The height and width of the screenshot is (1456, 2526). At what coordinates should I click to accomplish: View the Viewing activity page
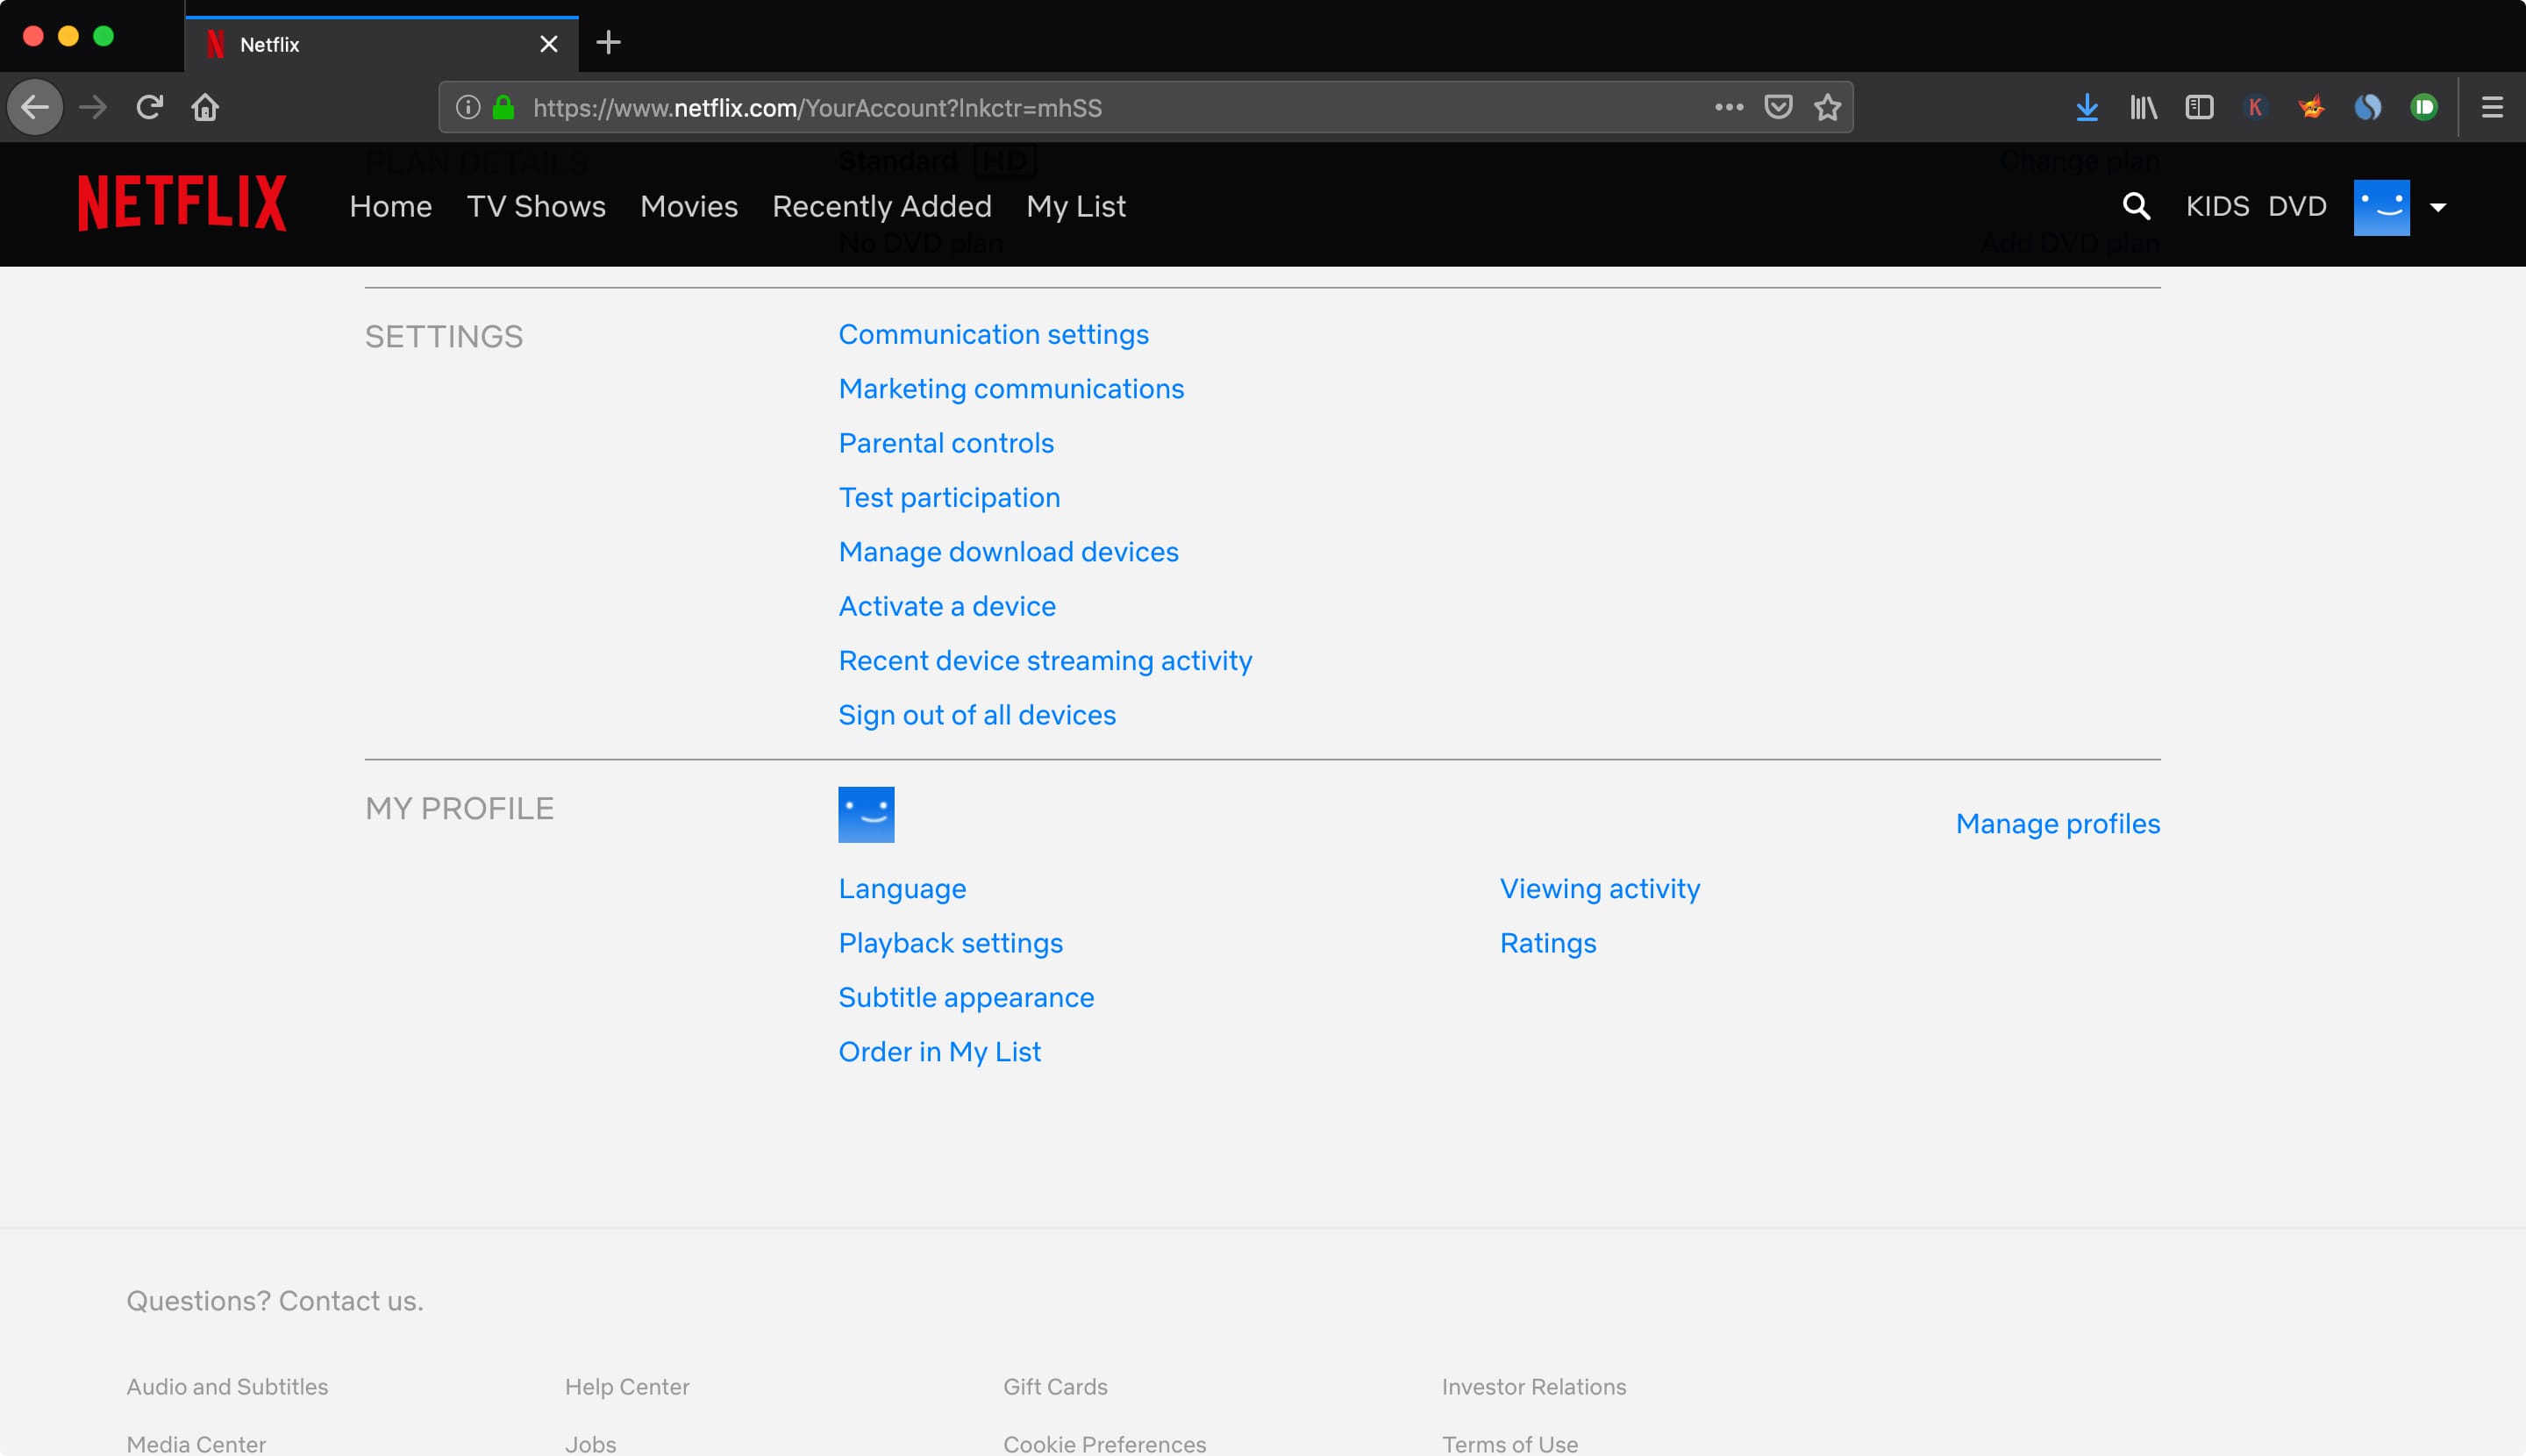click(x=1600, y=889)
